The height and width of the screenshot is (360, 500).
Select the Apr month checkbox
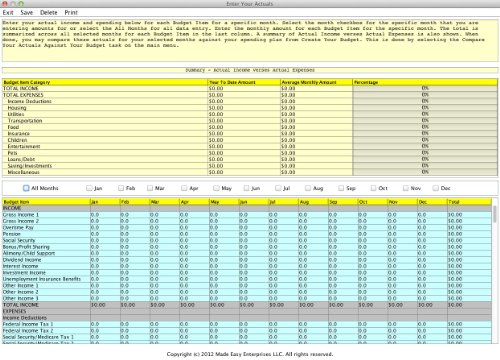[x=184, y=188]
